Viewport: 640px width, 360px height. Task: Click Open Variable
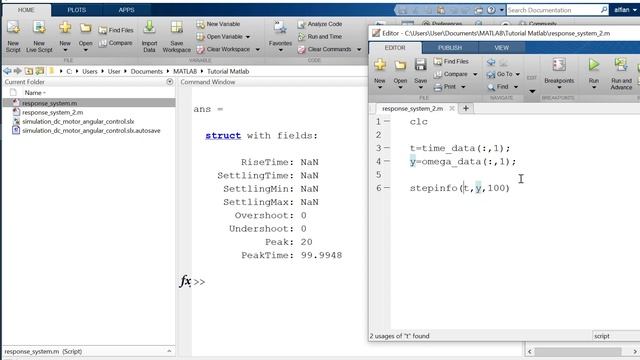click(x=220, y=37)
